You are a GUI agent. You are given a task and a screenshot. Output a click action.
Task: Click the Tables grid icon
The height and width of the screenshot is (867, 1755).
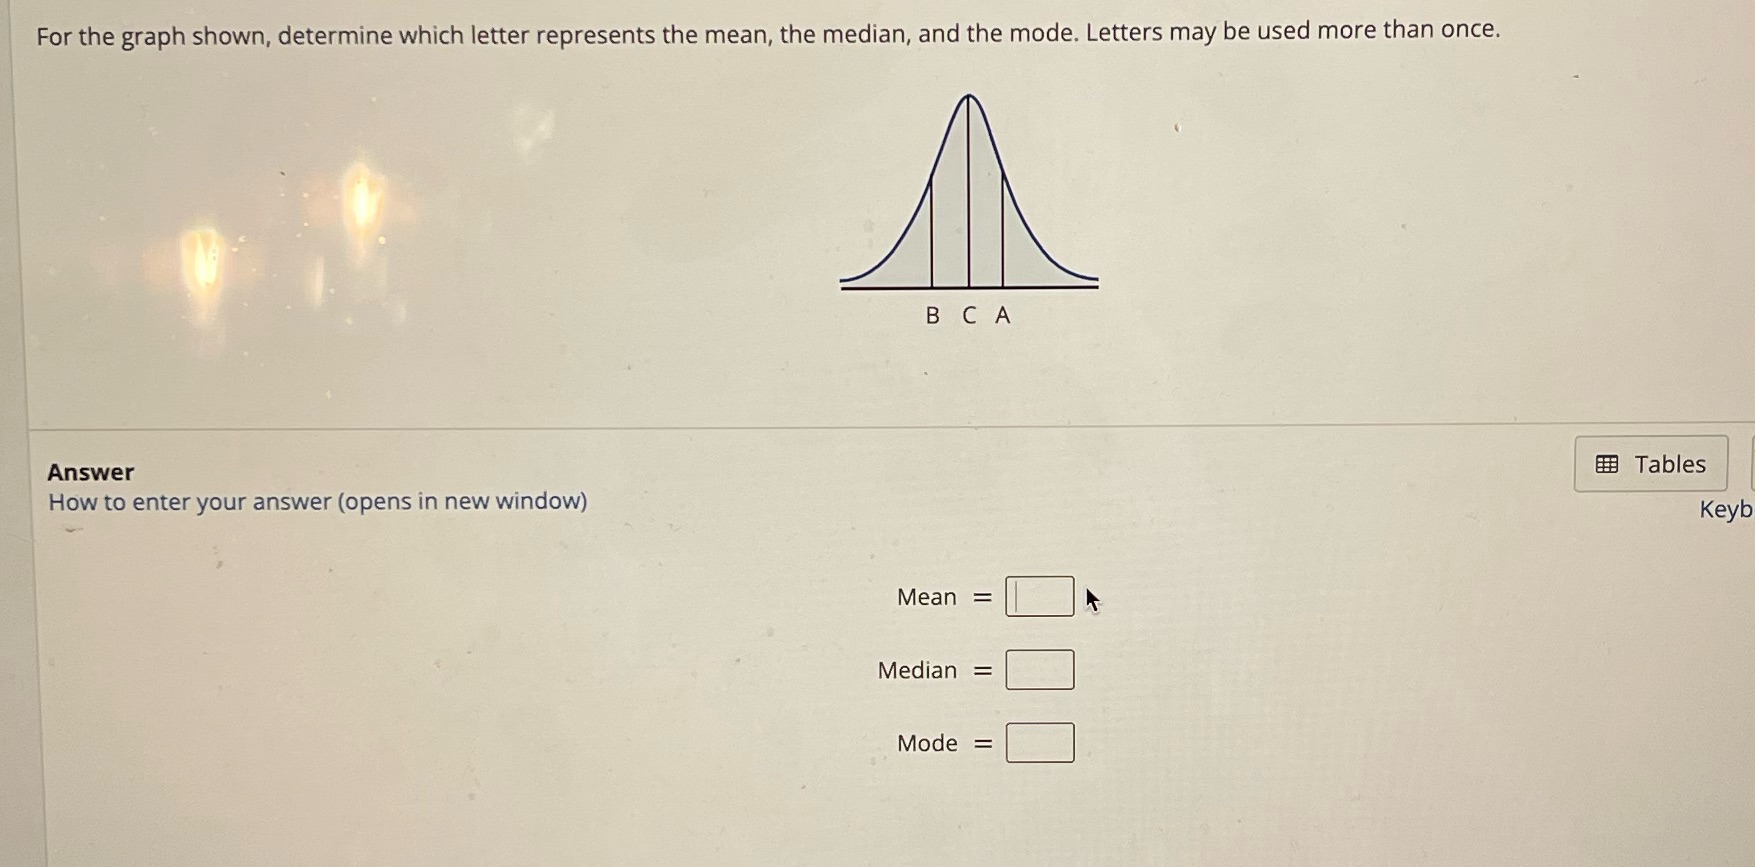[x=1608, y=463]
